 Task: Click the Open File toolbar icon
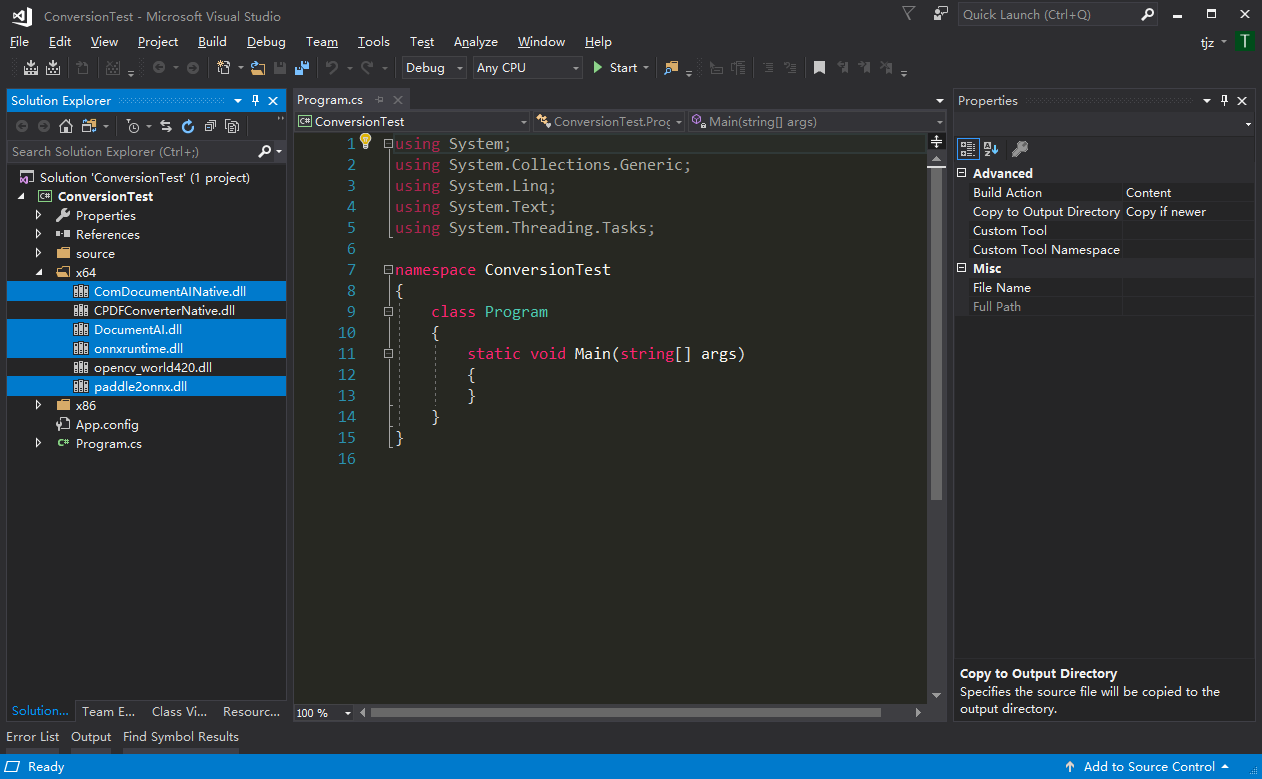(258, 68)
